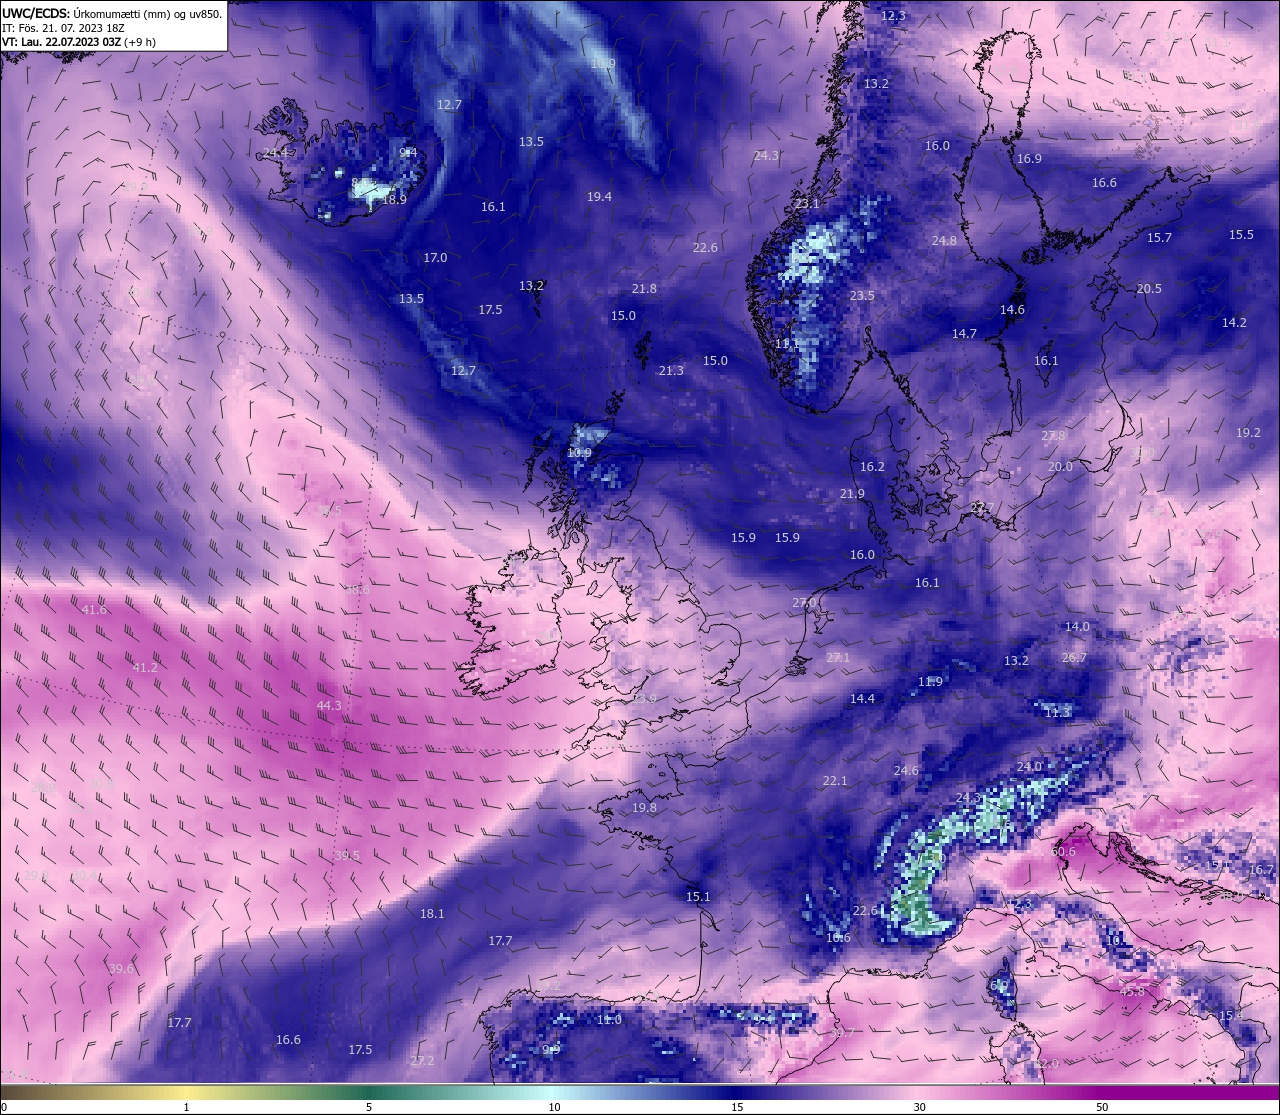
Task: Click the 14.6 value label
Action: click(1012, 309)
